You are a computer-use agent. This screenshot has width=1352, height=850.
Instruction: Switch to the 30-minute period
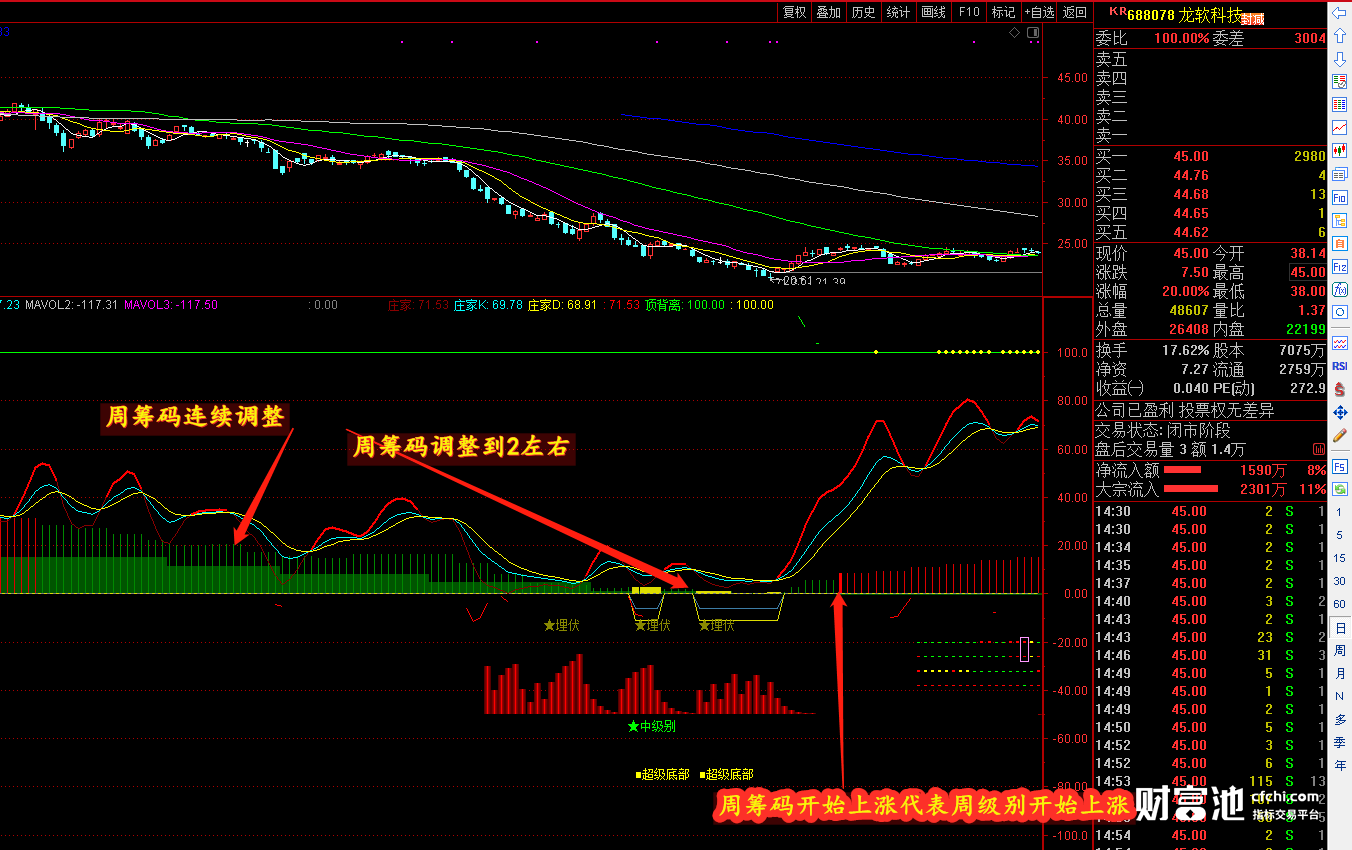coord(1340,581)
